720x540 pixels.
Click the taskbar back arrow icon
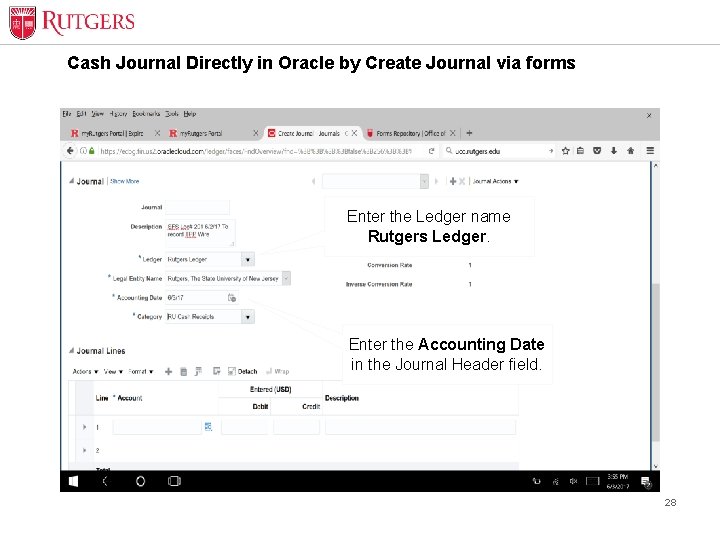click(105, 481)
